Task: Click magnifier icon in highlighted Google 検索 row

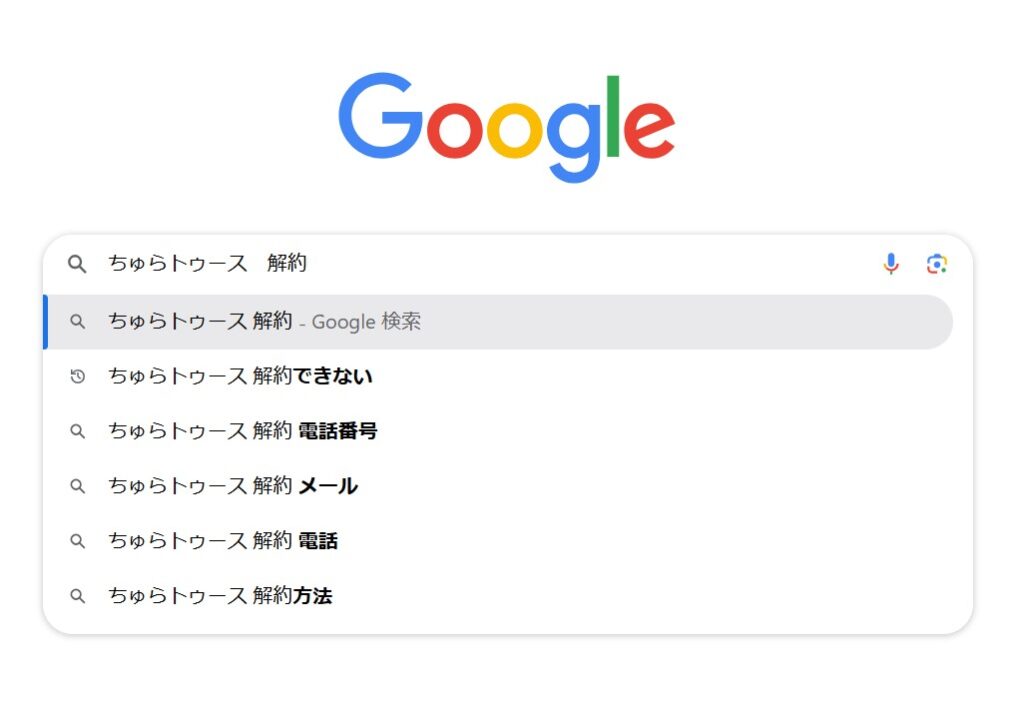Action: 78,321
